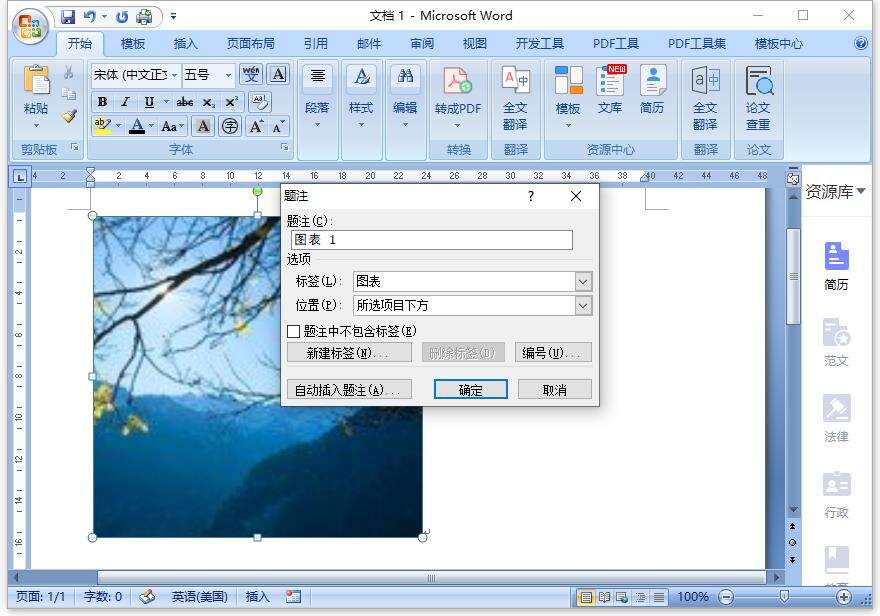Click the 新建标签 button
This screenshot has width=880, height=616.
point(349,353)
